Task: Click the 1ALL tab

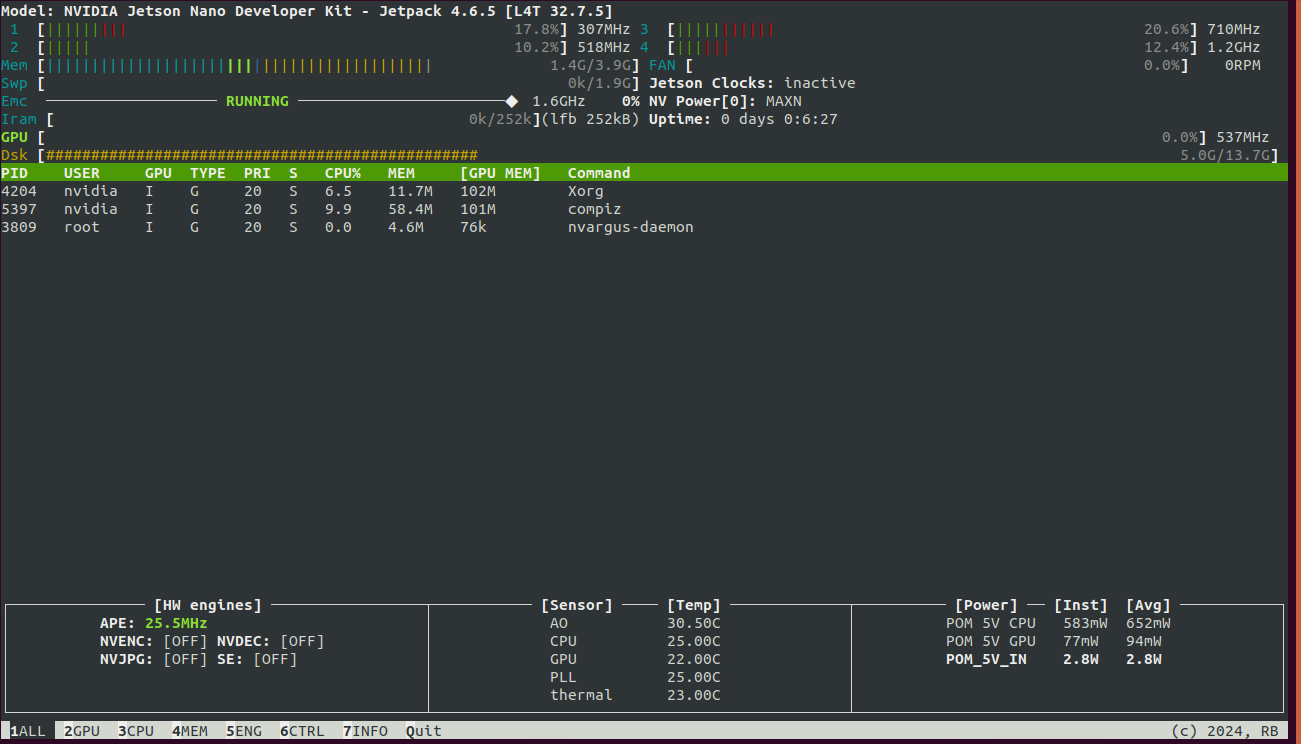Action: tap(28, 731)
